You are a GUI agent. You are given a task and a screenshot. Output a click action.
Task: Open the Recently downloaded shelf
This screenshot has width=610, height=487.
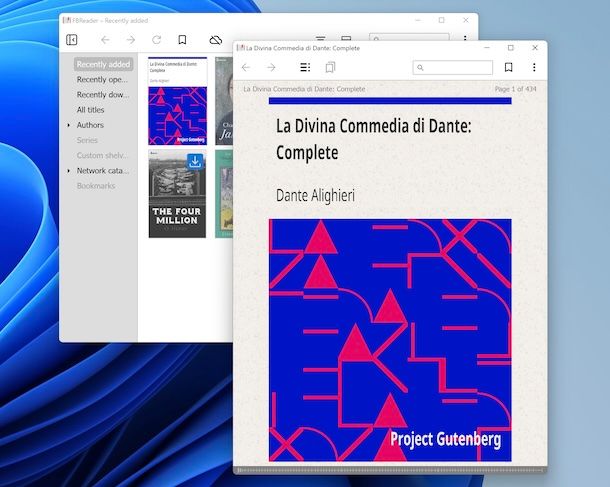coord(103,95)
